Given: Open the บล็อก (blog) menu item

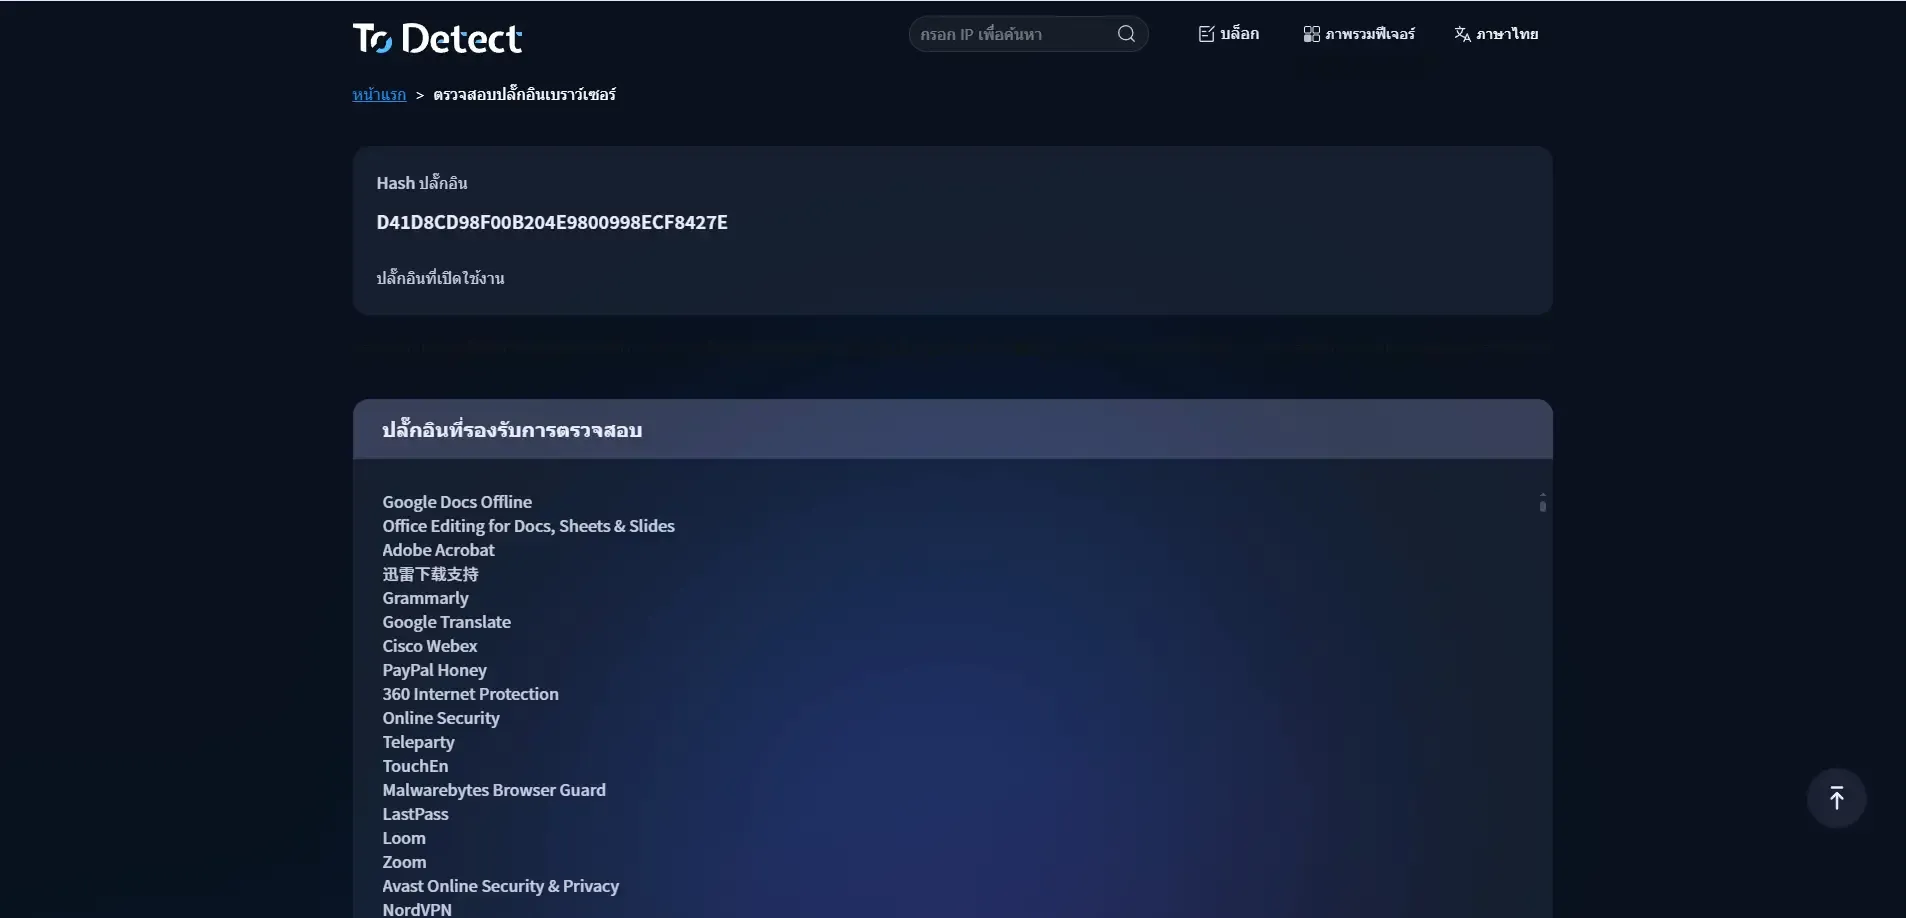Looking at the screenshot, I should pos(1228,34).
